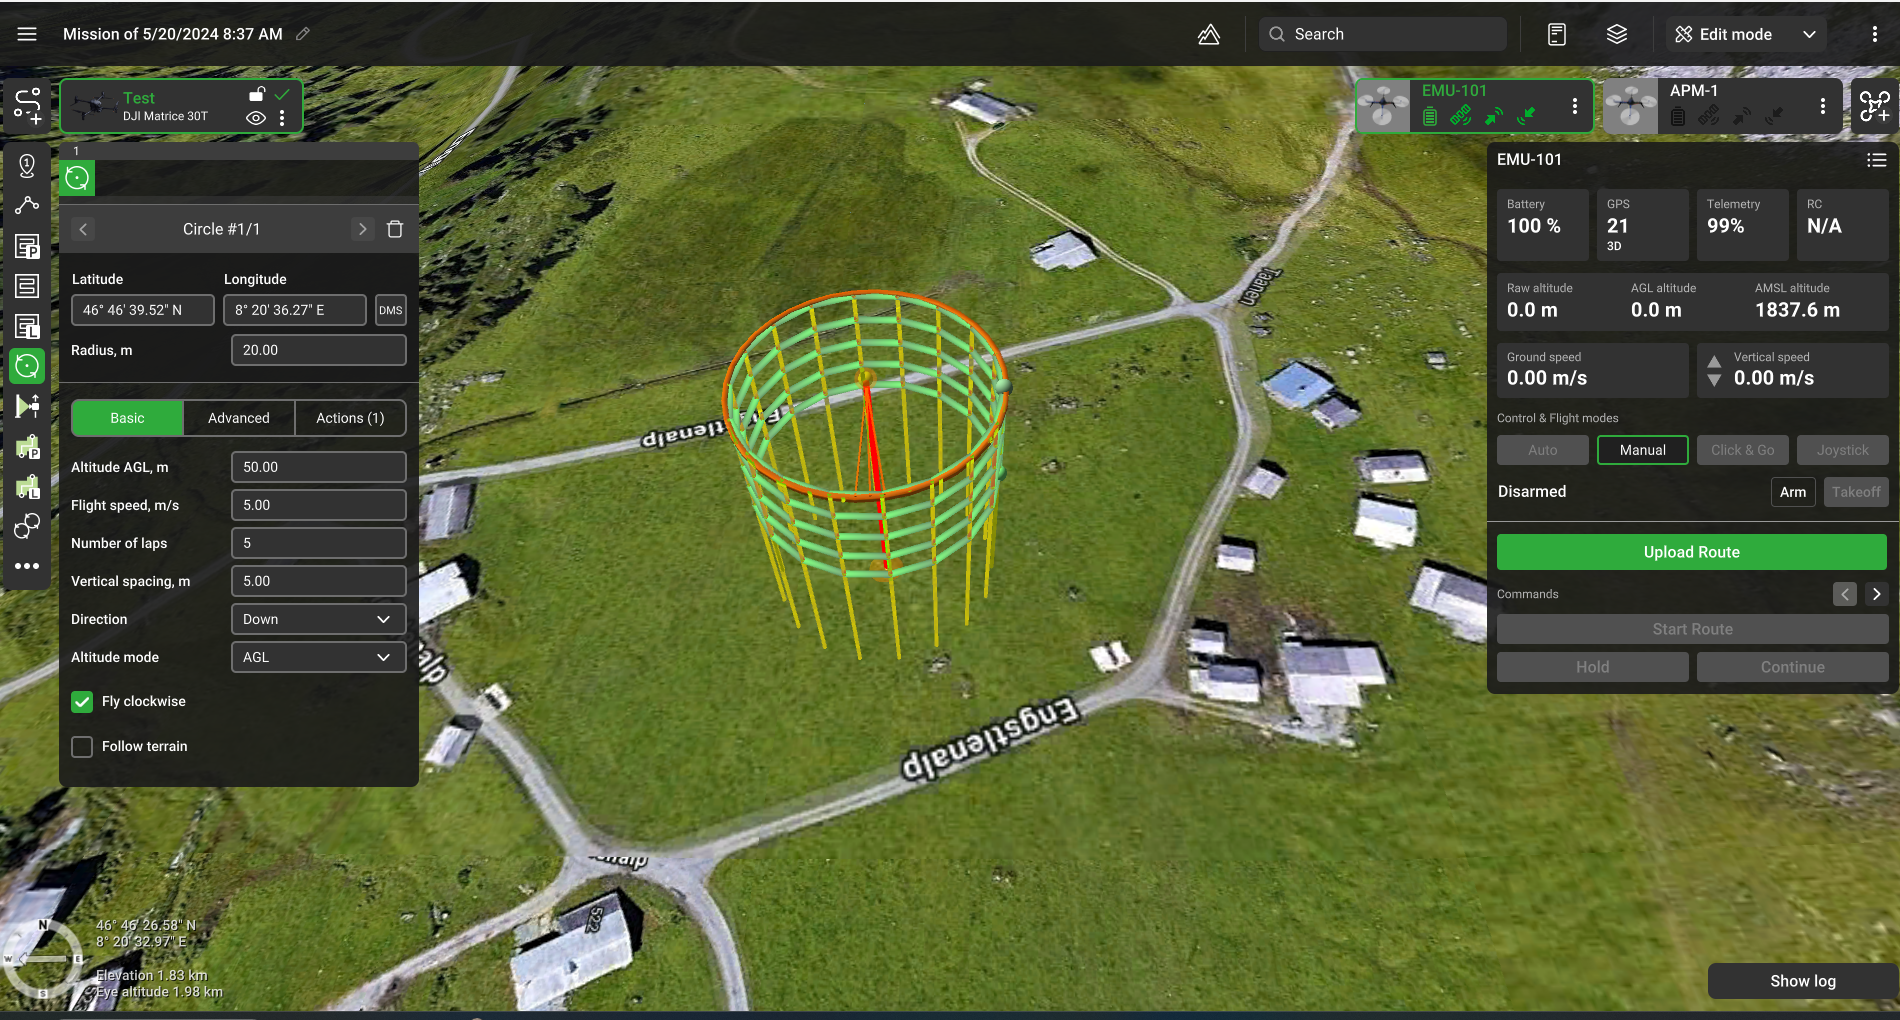
Task: Switch to Basic tab
Action: [127, 418]
